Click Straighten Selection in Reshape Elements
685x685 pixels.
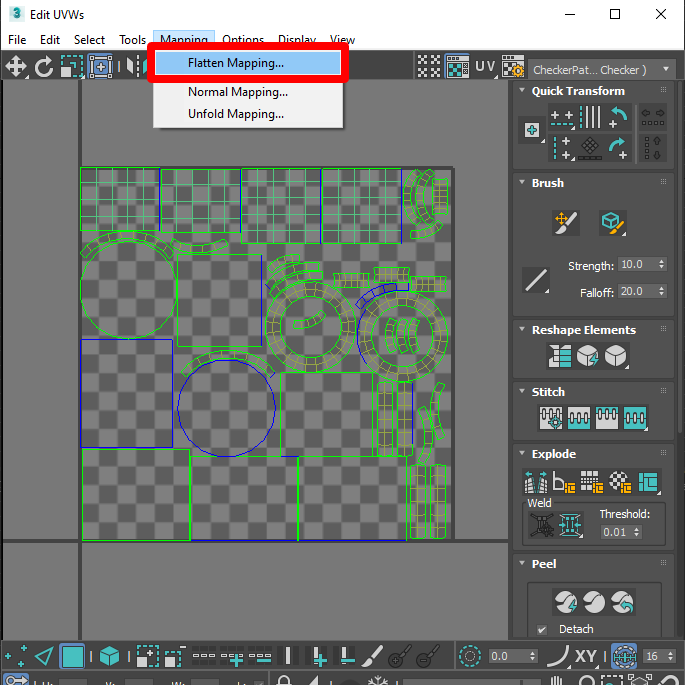click(x=560, y=356)
